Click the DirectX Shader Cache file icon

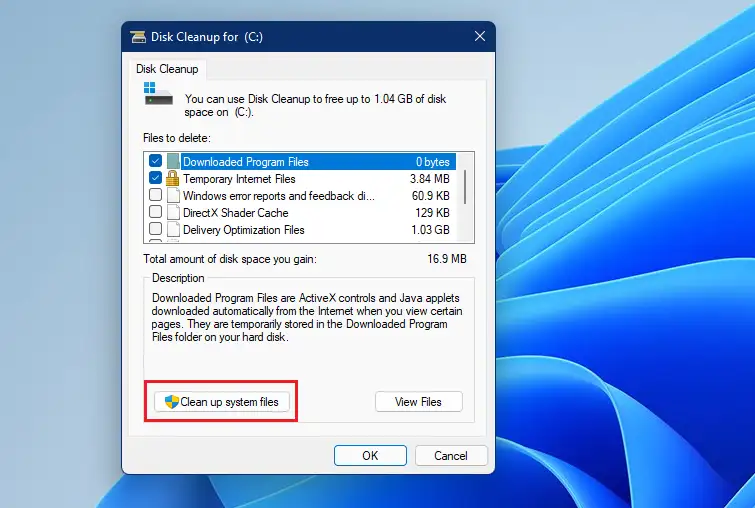[x=173, y=212]
